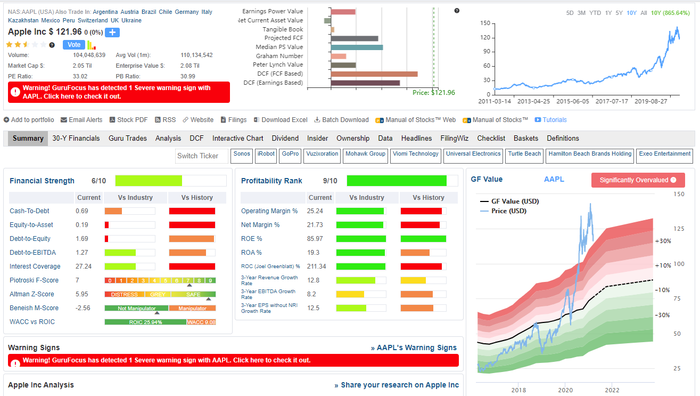Switch ticker to Universal Electronics

[x=473, y=155]
